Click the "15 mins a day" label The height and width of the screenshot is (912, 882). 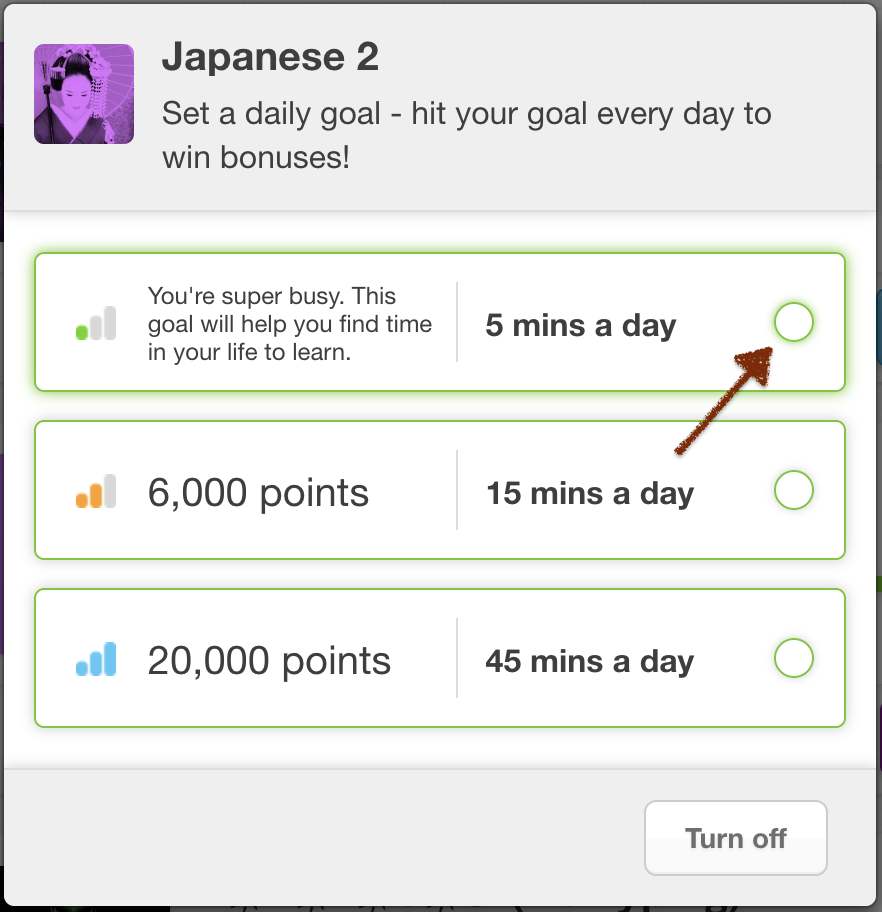[x=590, y=494]
